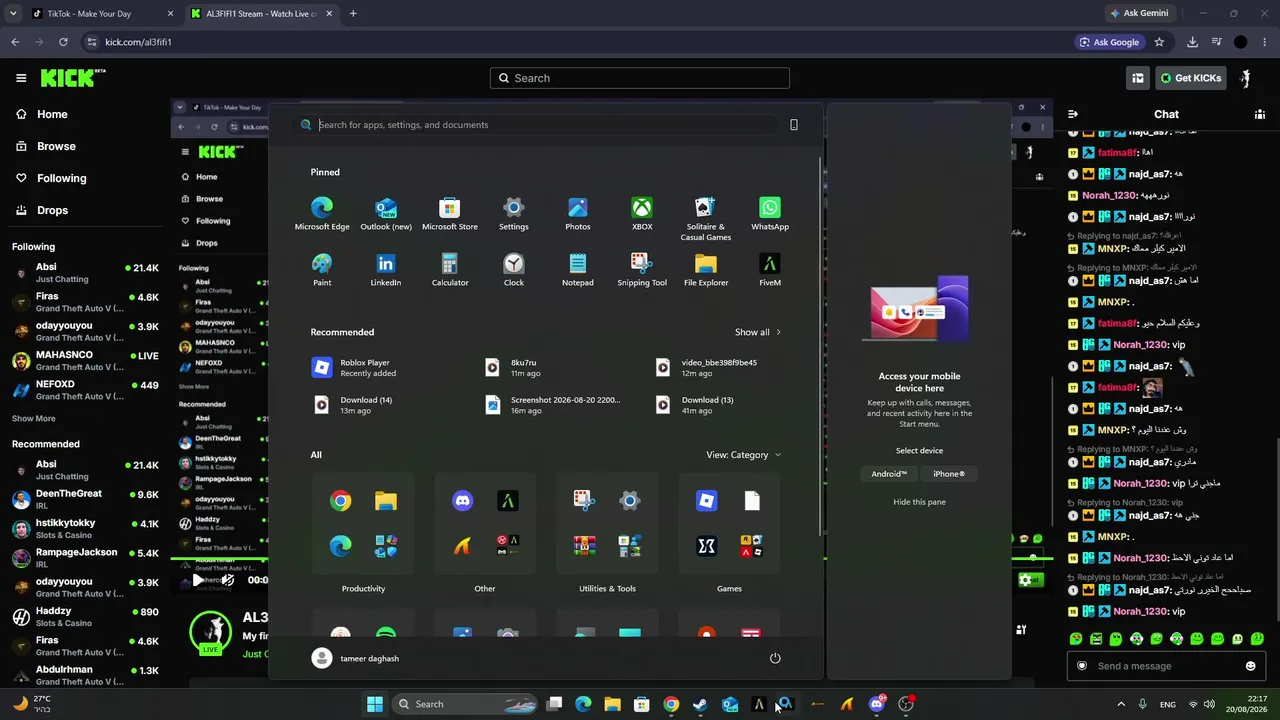Image resolution: width=1280 pixels, height=720 pixels.
Task: Open a new Chrome tab
Action: [x=353, y=14]
